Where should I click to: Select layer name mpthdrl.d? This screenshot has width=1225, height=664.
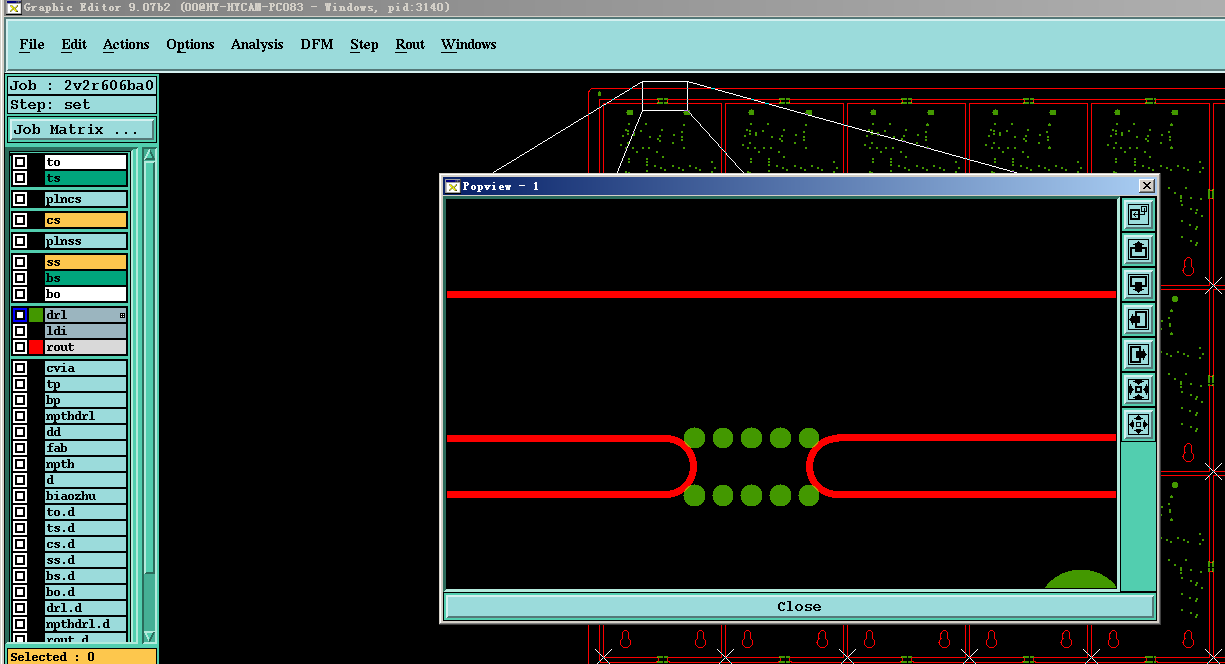86,624
